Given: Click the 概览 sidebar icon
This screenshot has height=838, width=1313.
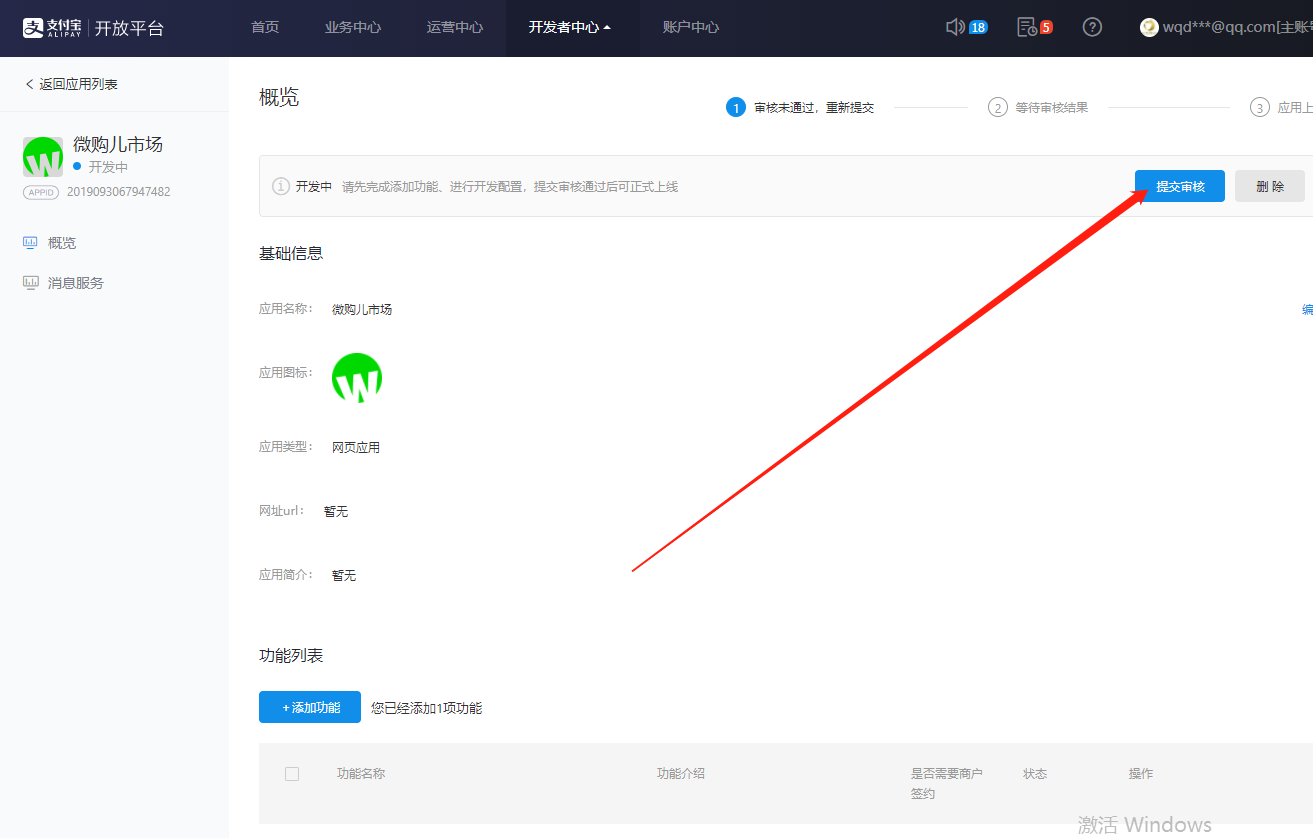Looking at the screenshot, I should (x=31, y=243).
